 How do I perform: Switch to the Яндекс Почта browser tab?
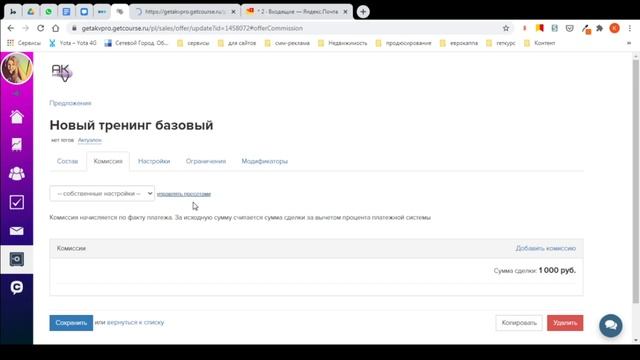pyautogui.click(x=297, y=12)
